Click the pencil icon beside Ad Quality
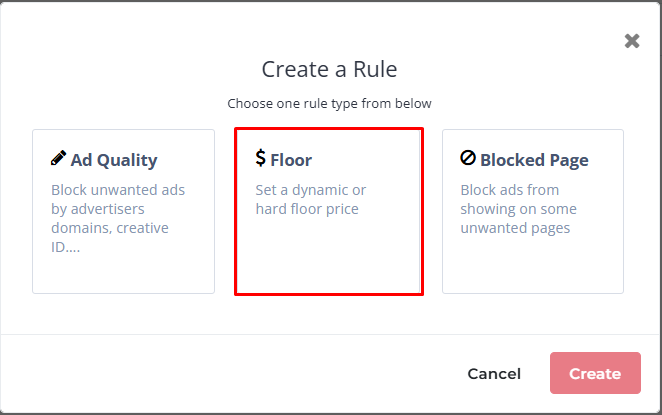The height and width of the screenshot is (415, 662). [x=59, y=159]
